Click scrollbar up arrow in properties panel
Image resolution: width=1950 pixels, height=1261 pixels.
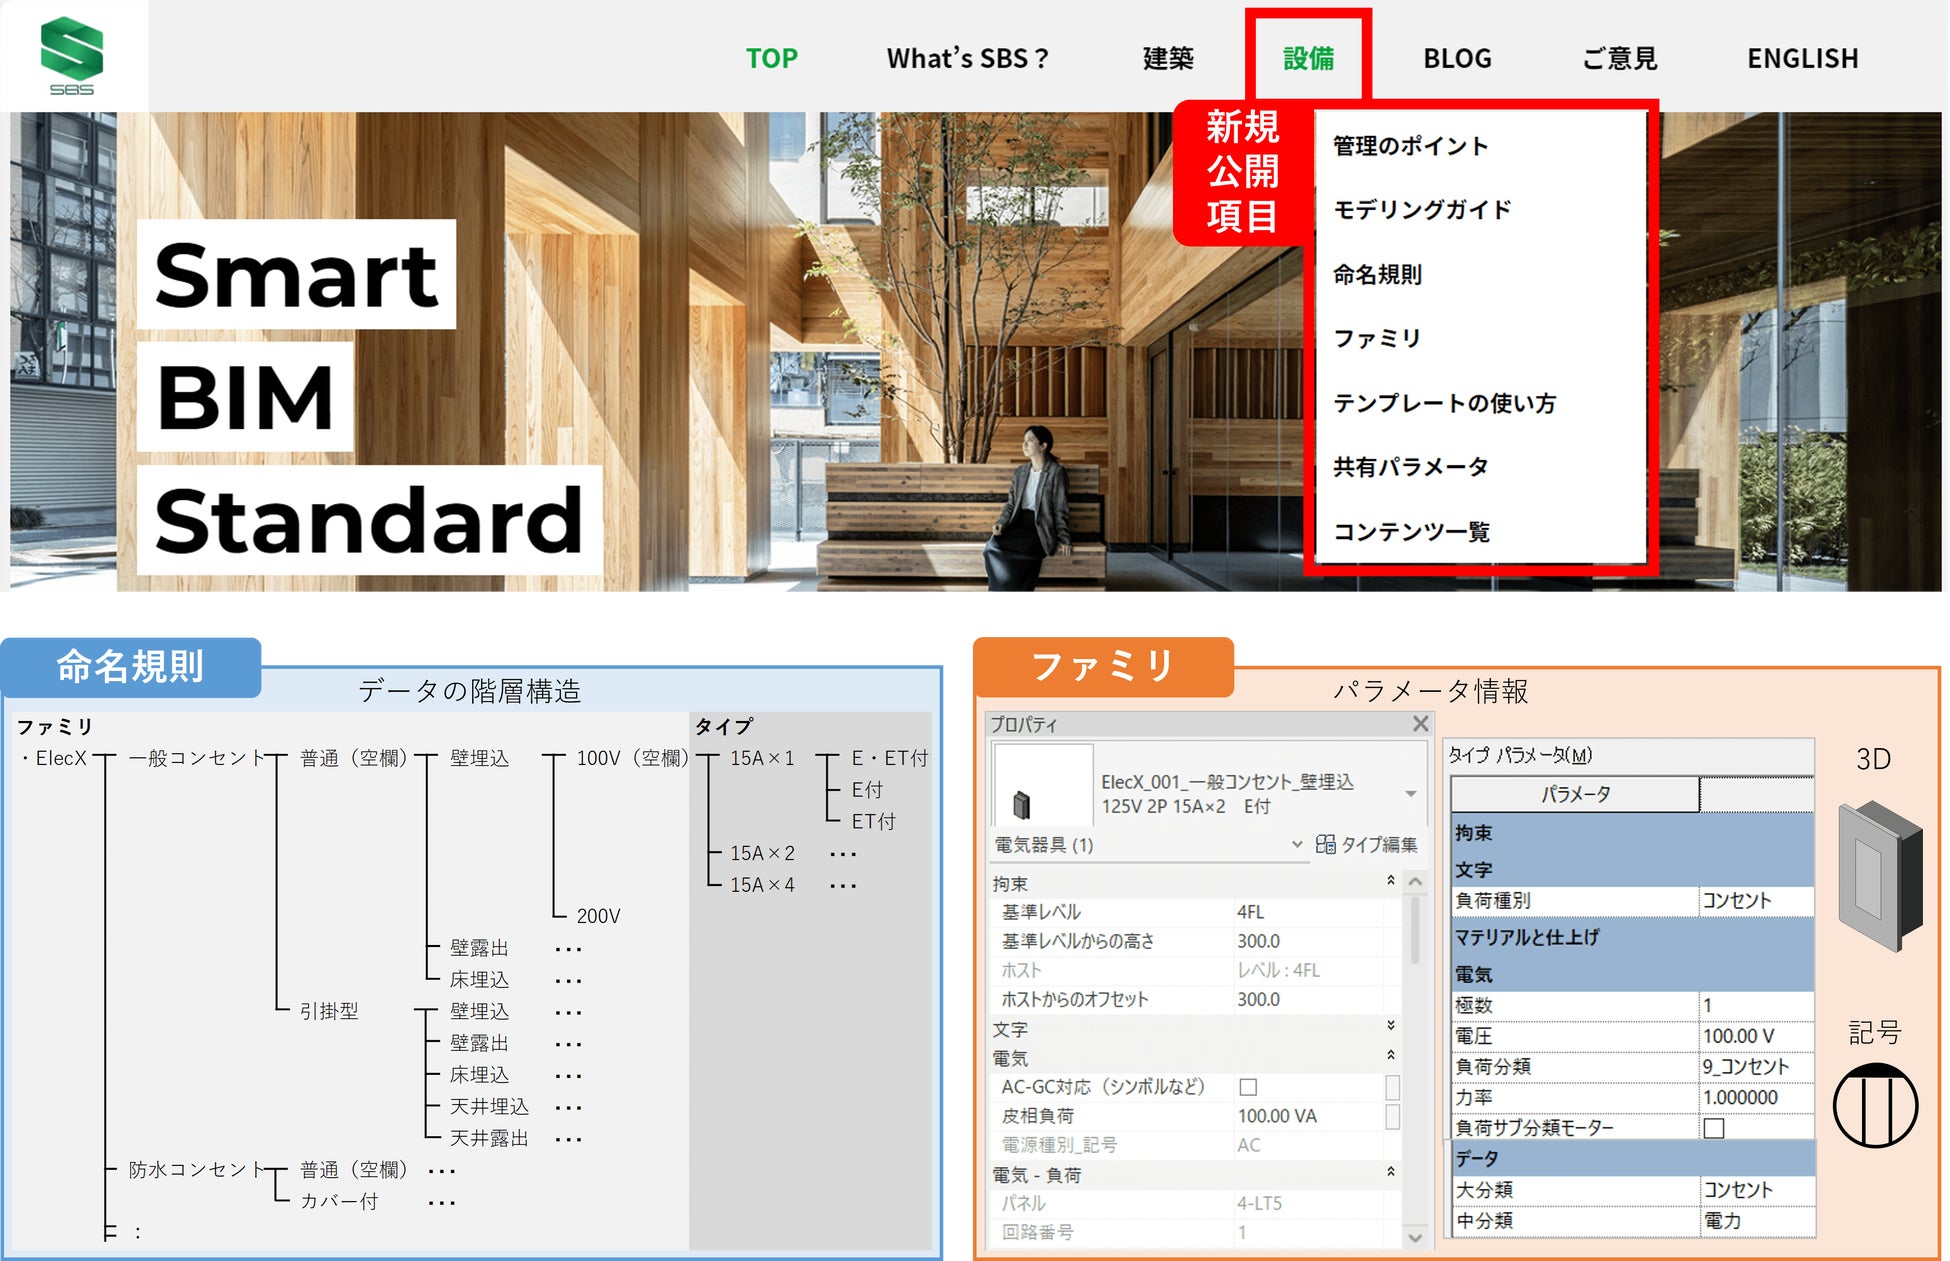(x=1415, y=882)
